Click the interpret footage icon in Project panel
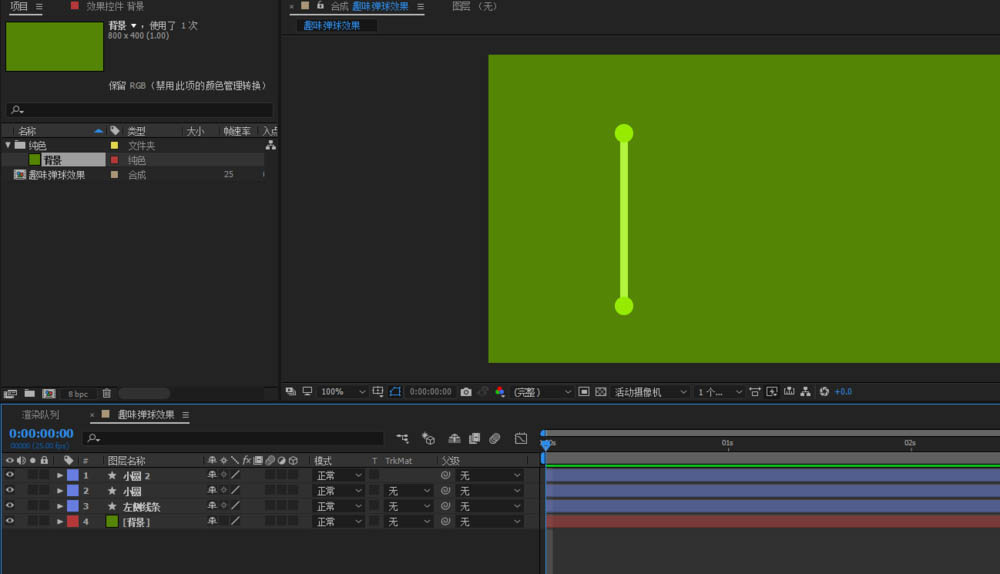Viewport: 1000px width, 574px height. 10,394
